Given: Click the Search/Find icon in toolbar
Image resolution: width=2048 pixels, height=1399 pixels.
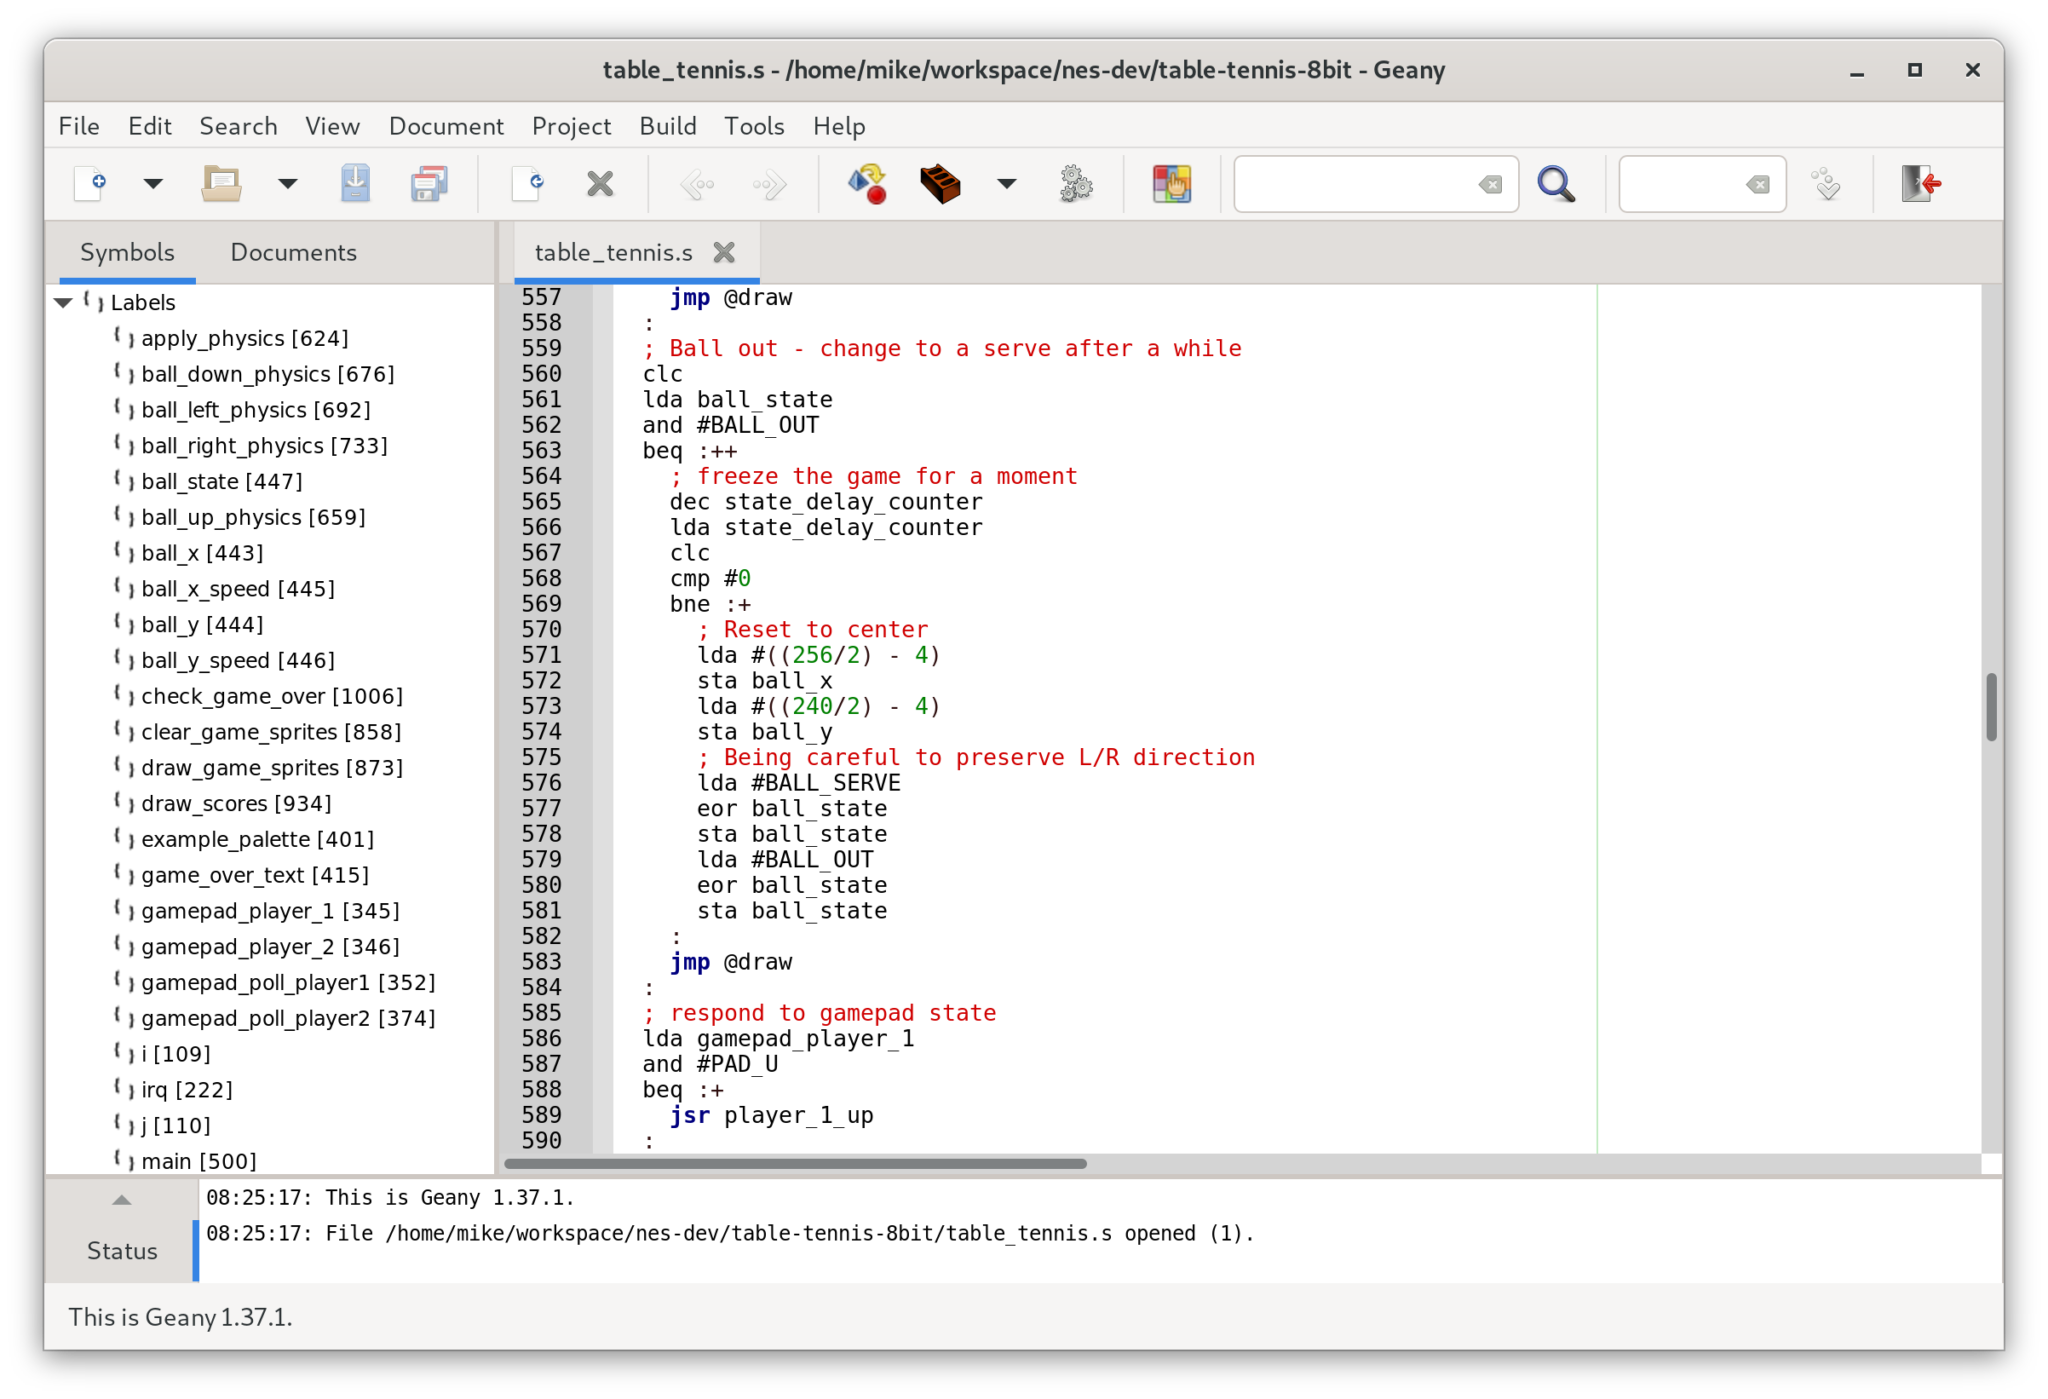Looking at the screenshot, I should [x=1556, y=184].
